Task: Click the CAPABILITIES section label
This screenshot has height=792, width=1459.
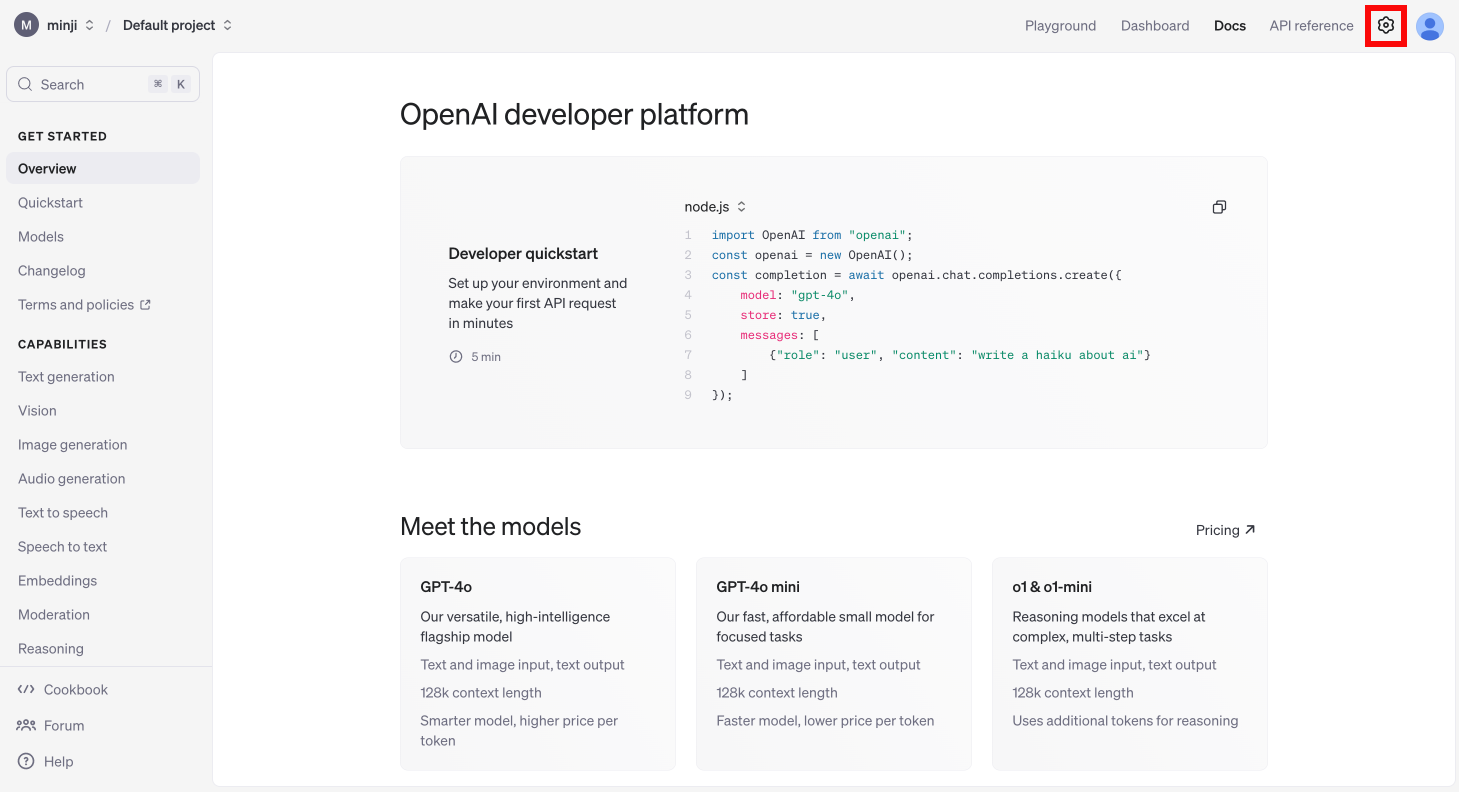Action: point(62,344)
